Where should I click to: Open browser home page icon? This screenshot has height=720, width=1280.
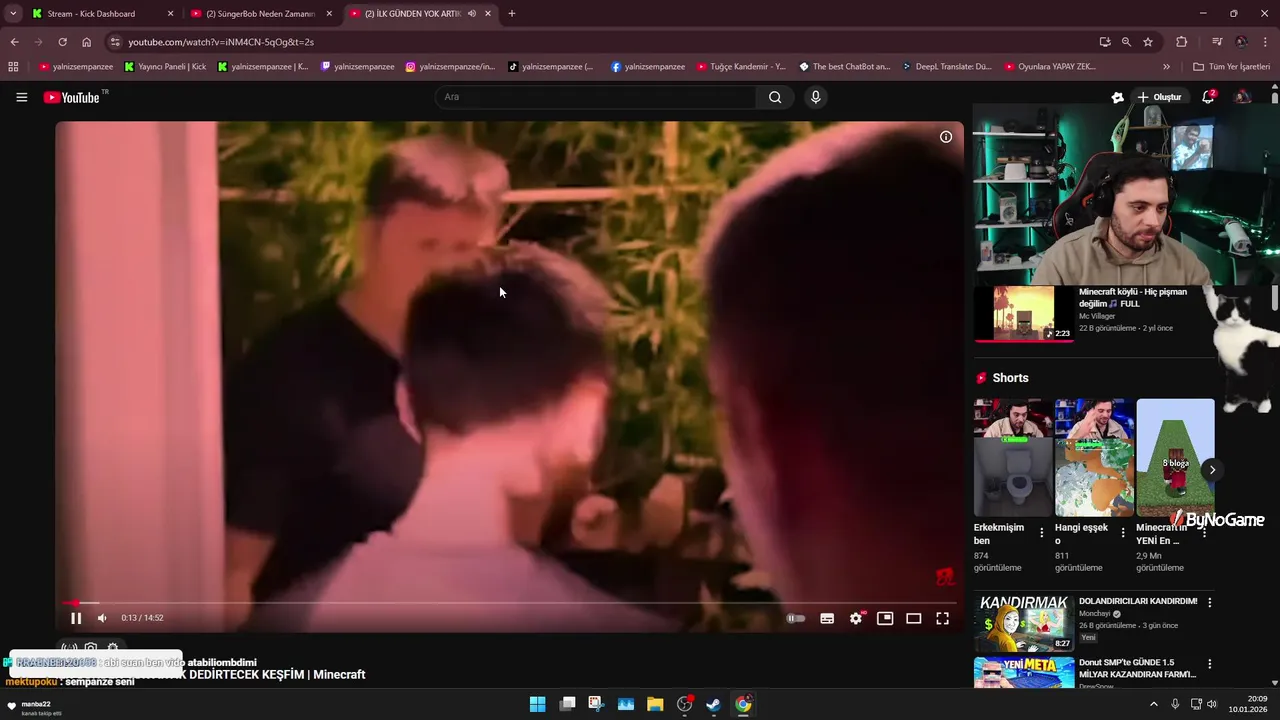(x=87, y=42)
